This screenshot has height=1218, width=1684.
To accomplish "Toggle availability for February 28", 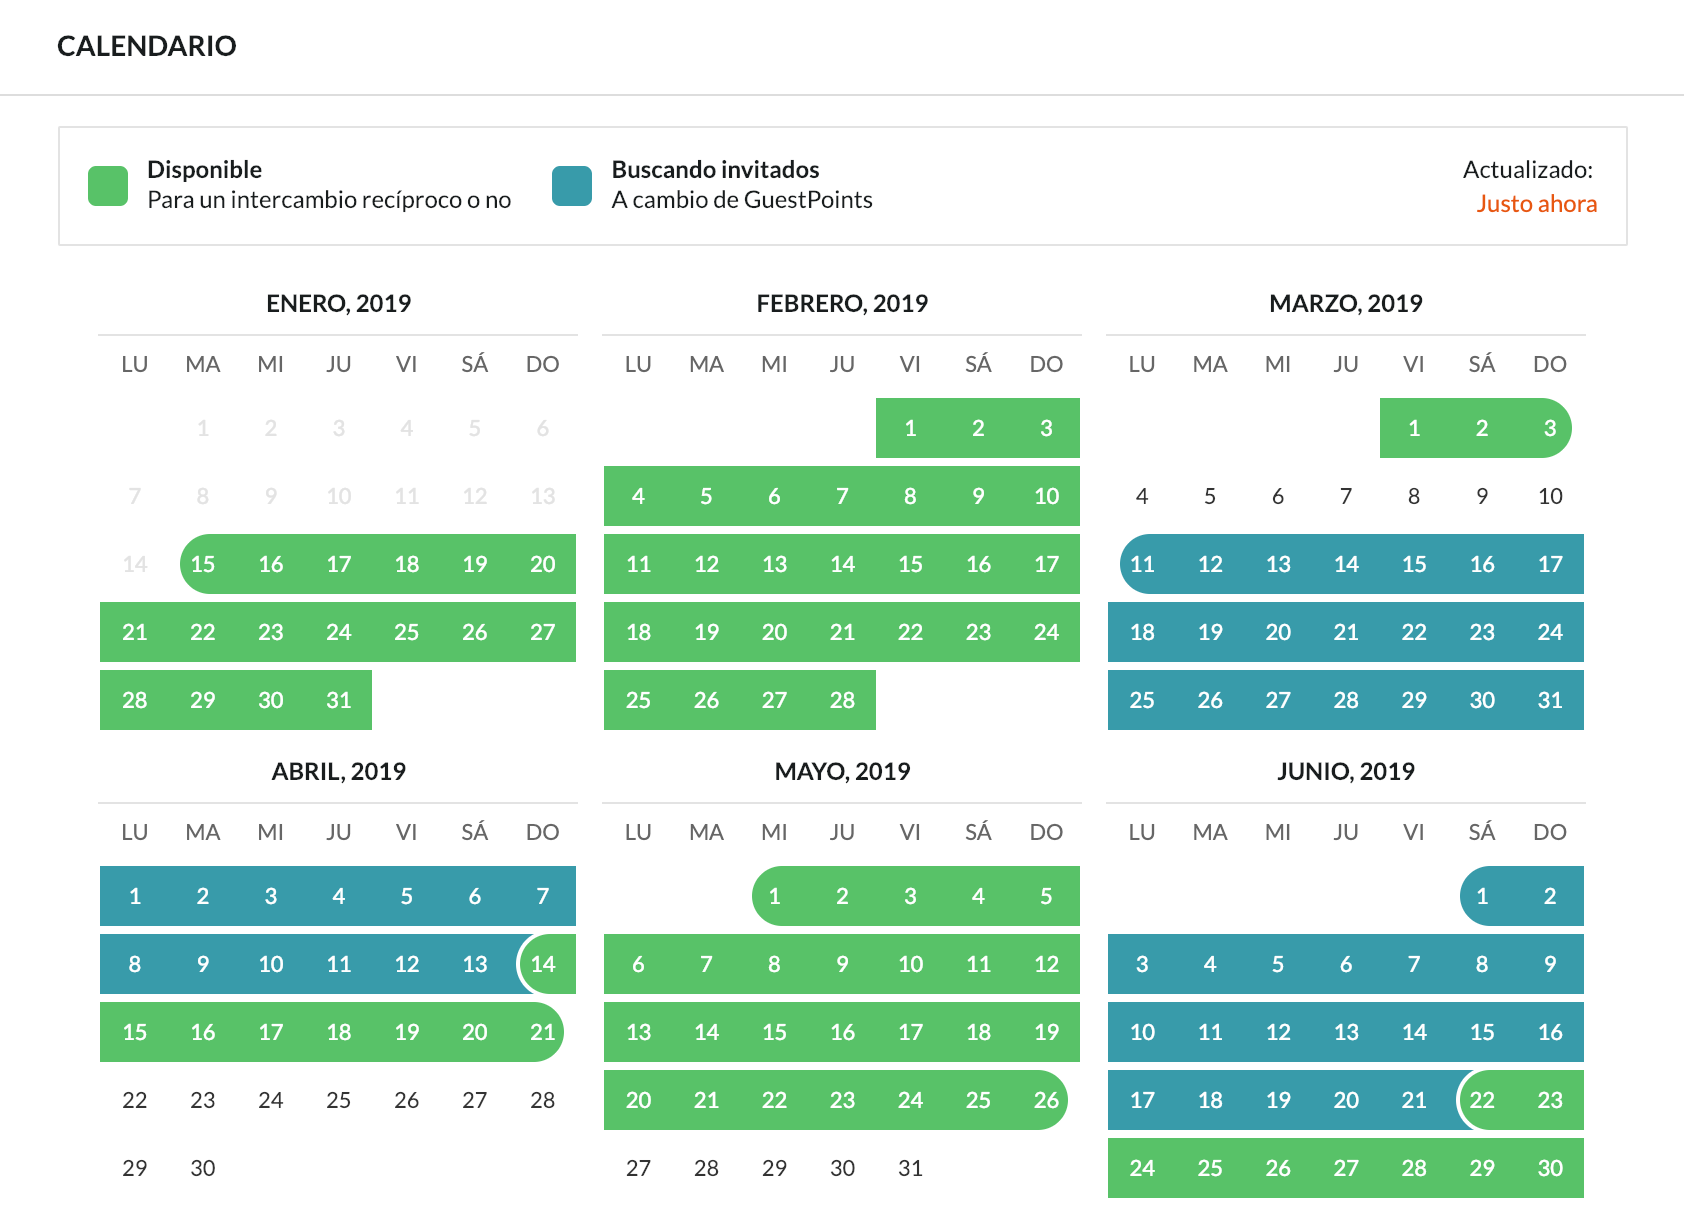I will (842, 700).
